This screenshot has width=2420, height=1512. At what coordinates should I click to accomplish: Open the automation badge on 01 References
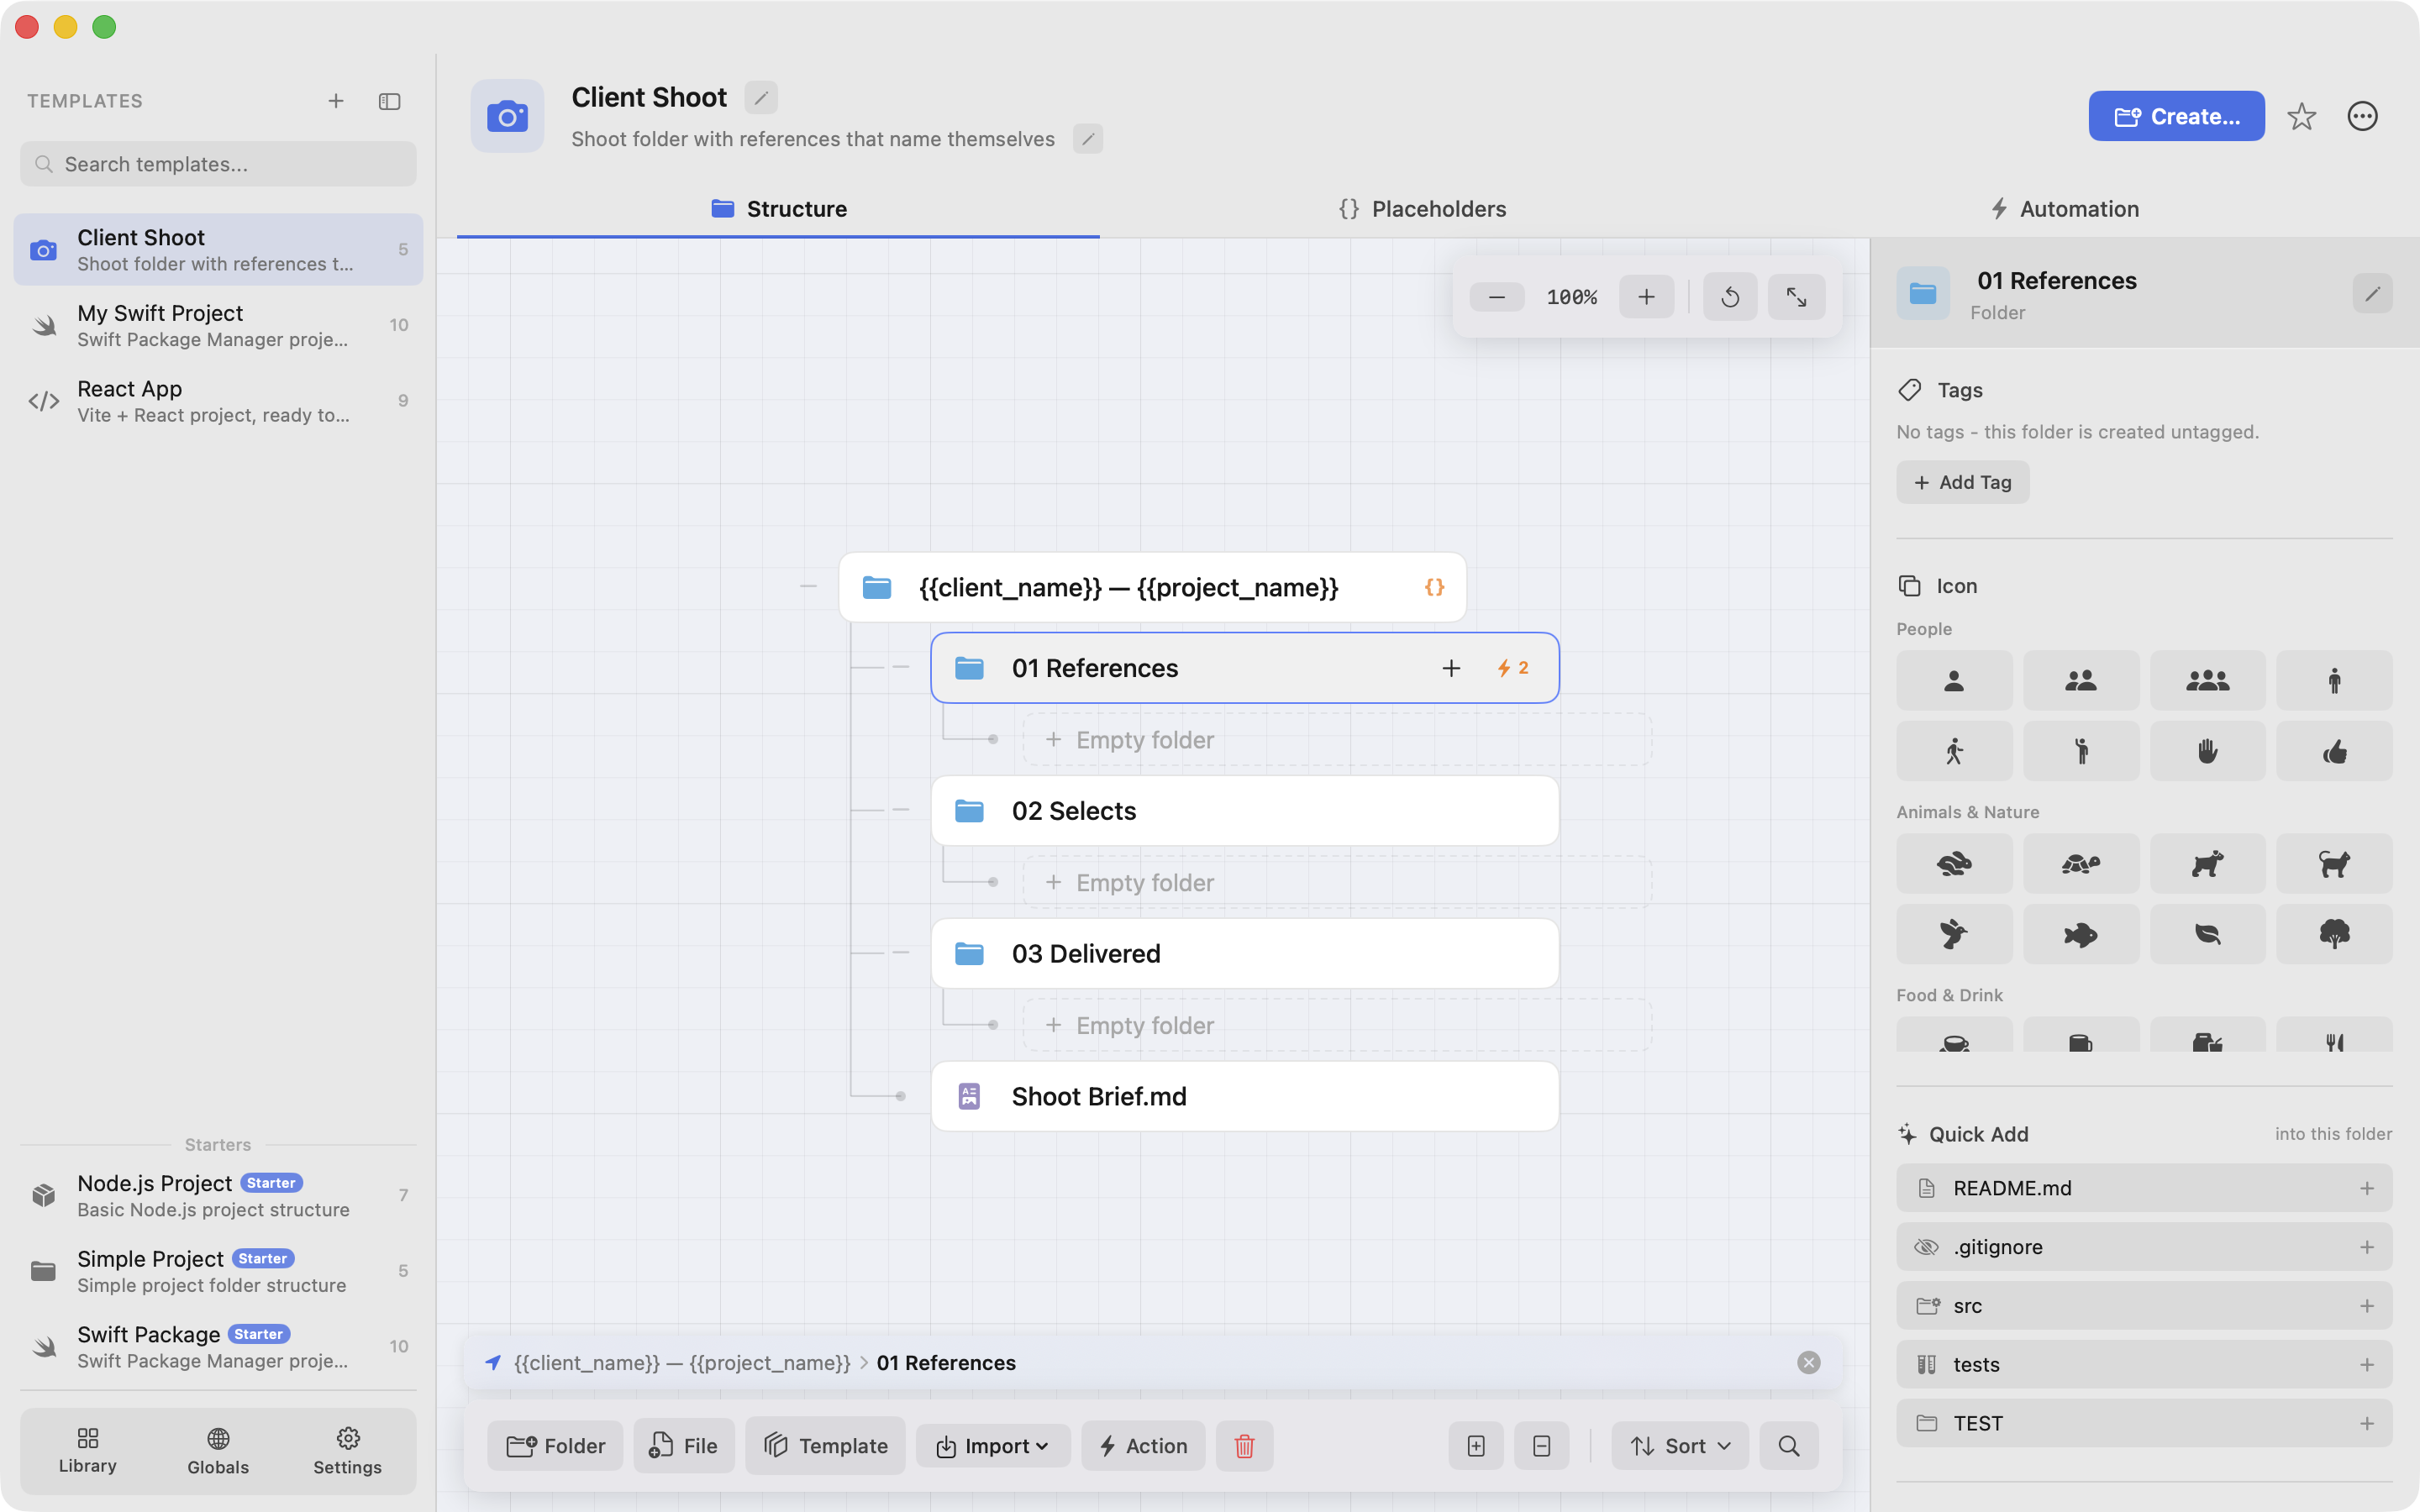pos(1513,668)
